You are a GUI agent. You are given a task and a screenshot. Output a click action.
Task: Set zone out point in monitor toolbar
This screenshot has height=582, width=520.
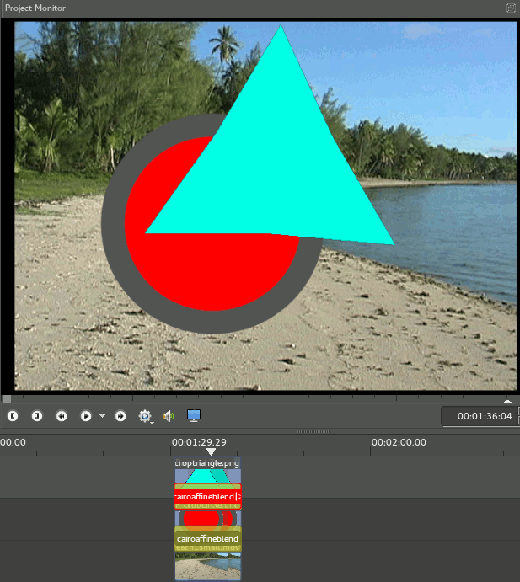point(37,416)
